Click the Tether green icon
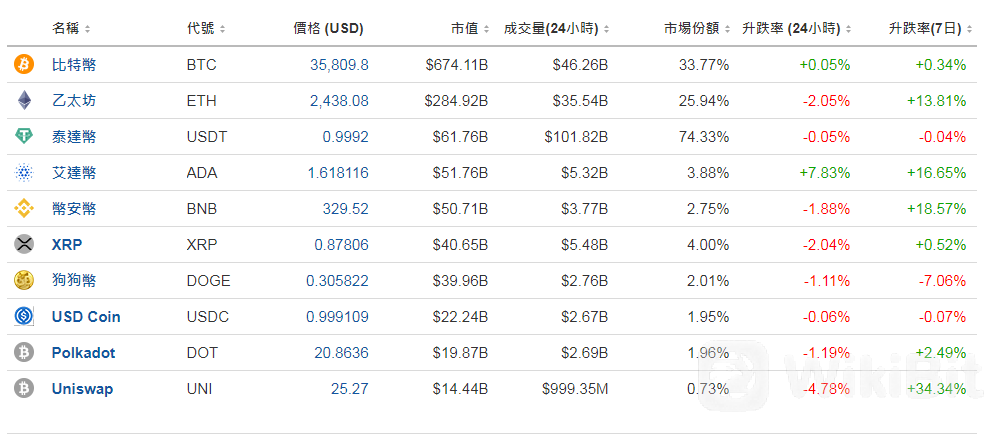Screen dimensions: 1001x434 coord(24,137)
